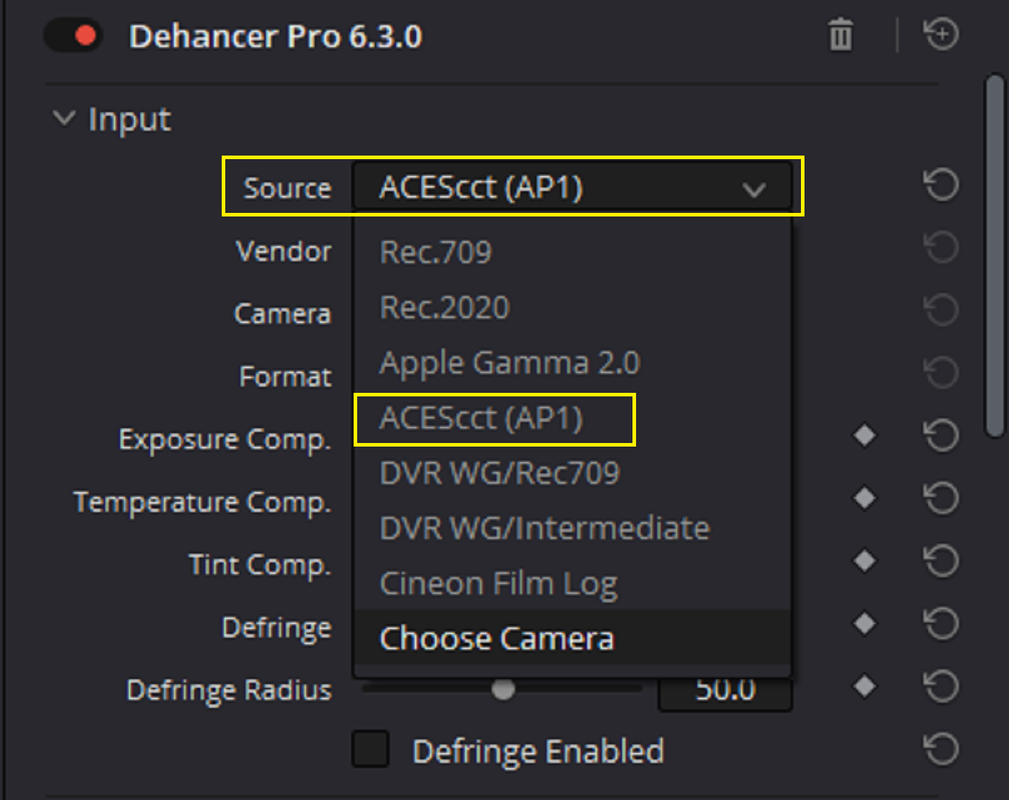The image size is (1009, 800).
Task: Reset the Defringe Enabled setting
Action: 941,749
